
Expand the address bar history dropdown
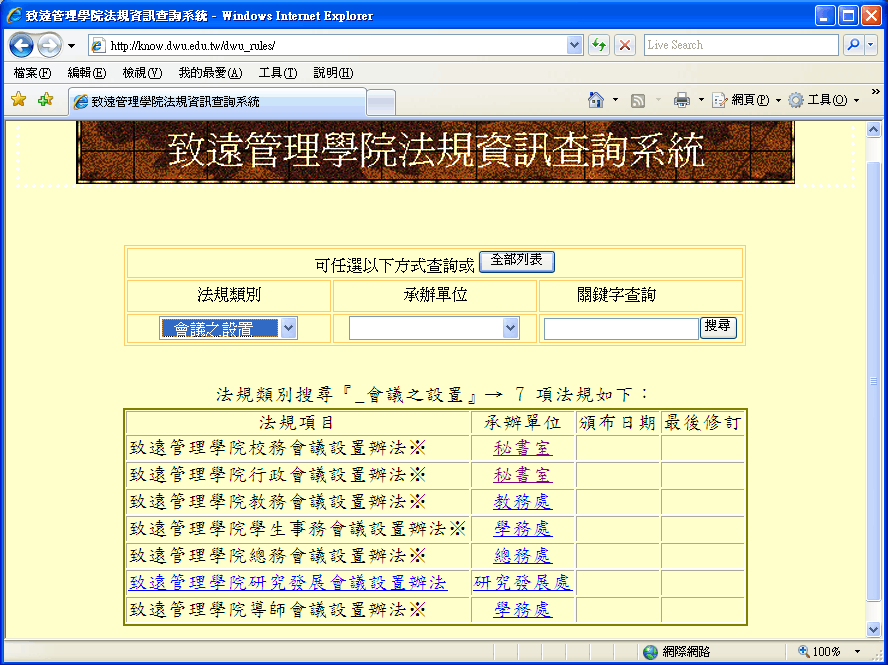point(574,45)
